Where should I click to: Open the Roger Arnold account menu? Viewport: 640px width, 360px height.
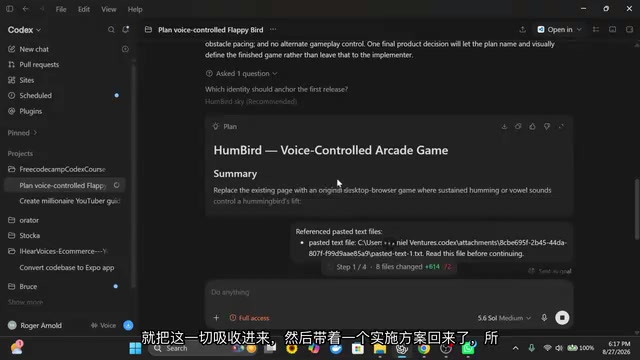tap(36, 325)
